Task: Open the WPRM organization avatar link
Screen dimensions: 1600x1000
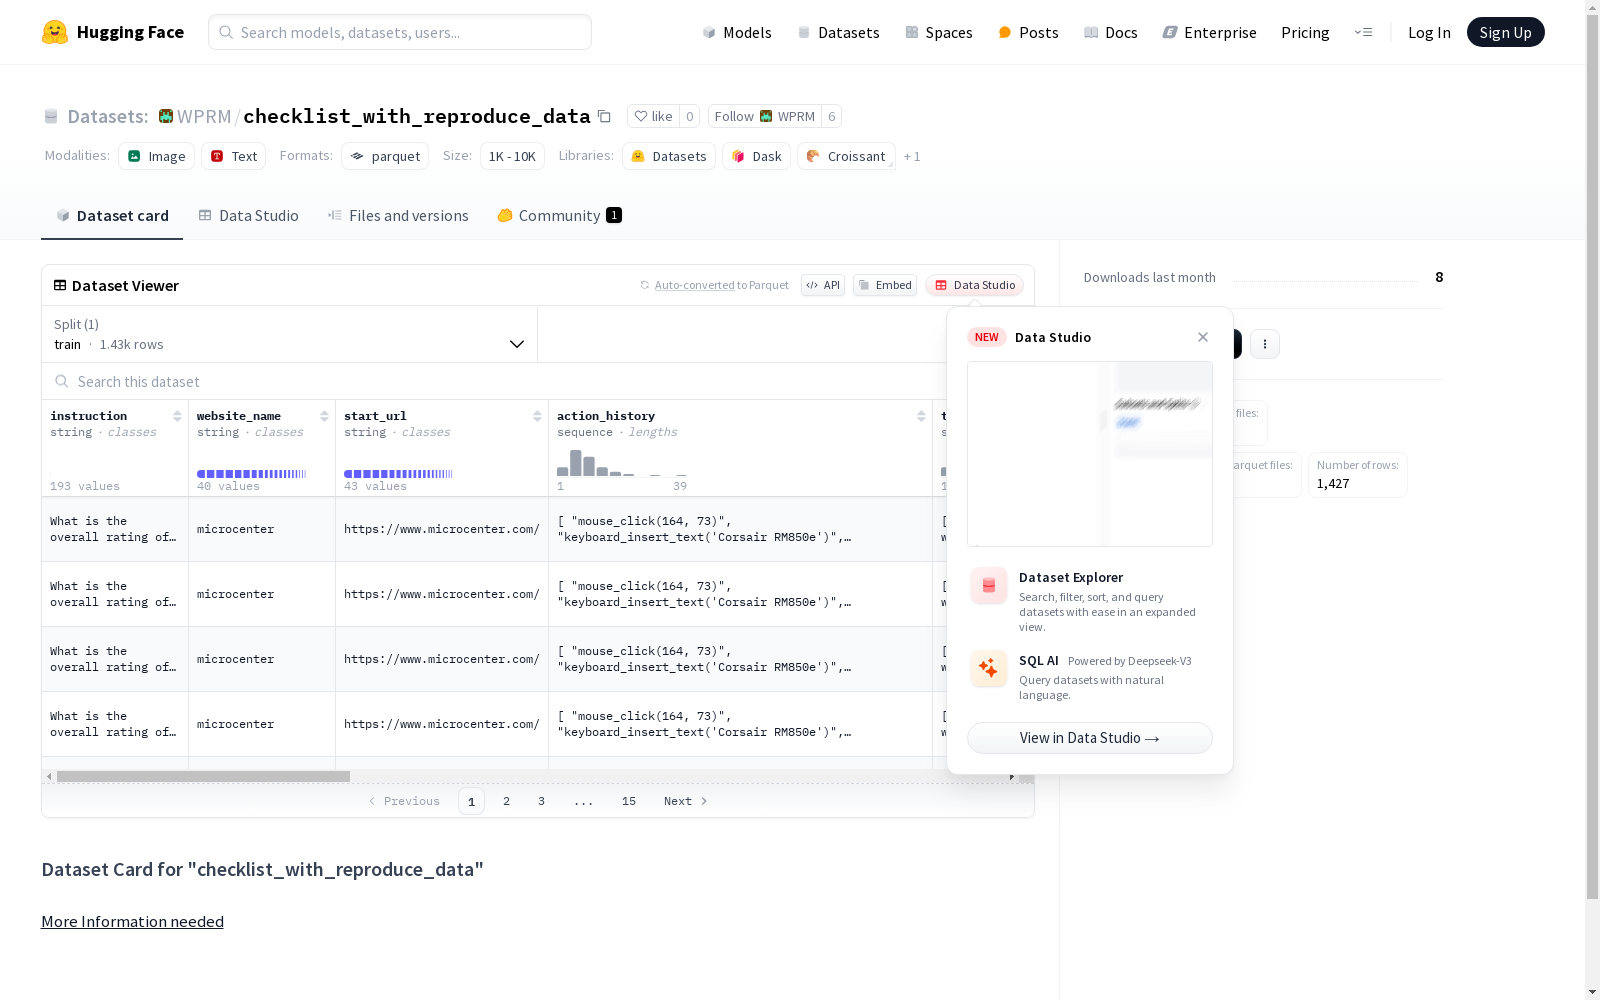Action: tap(166, 116)
